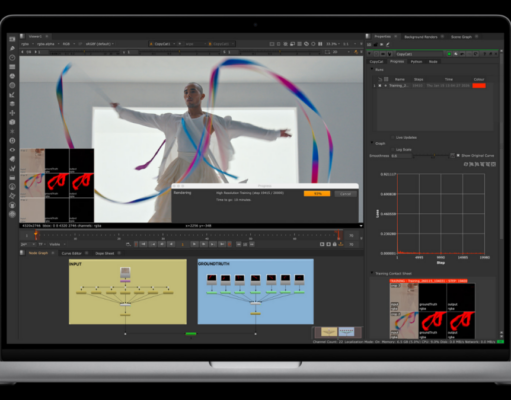Viewport: 511px width, 400px height.
Task: Open the RGB display channel dropdown
Action: [x=69, y=44]
